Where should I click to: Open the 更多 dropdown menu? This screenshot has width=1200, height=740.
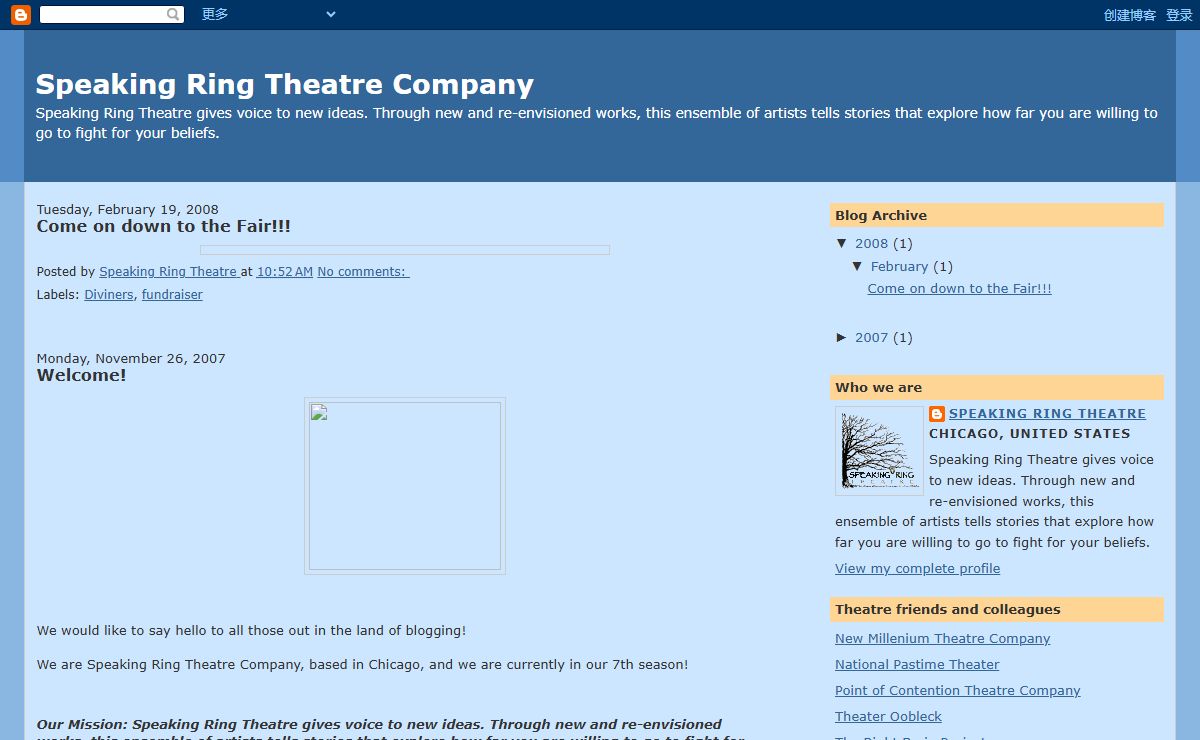click(268, 14)
